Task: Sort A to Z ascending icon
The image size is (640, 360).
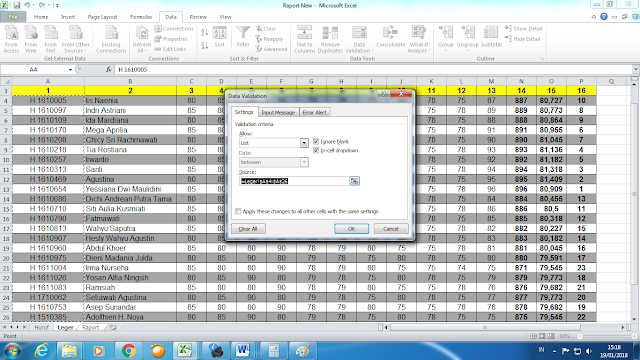Action: click(x=204, y=32)
